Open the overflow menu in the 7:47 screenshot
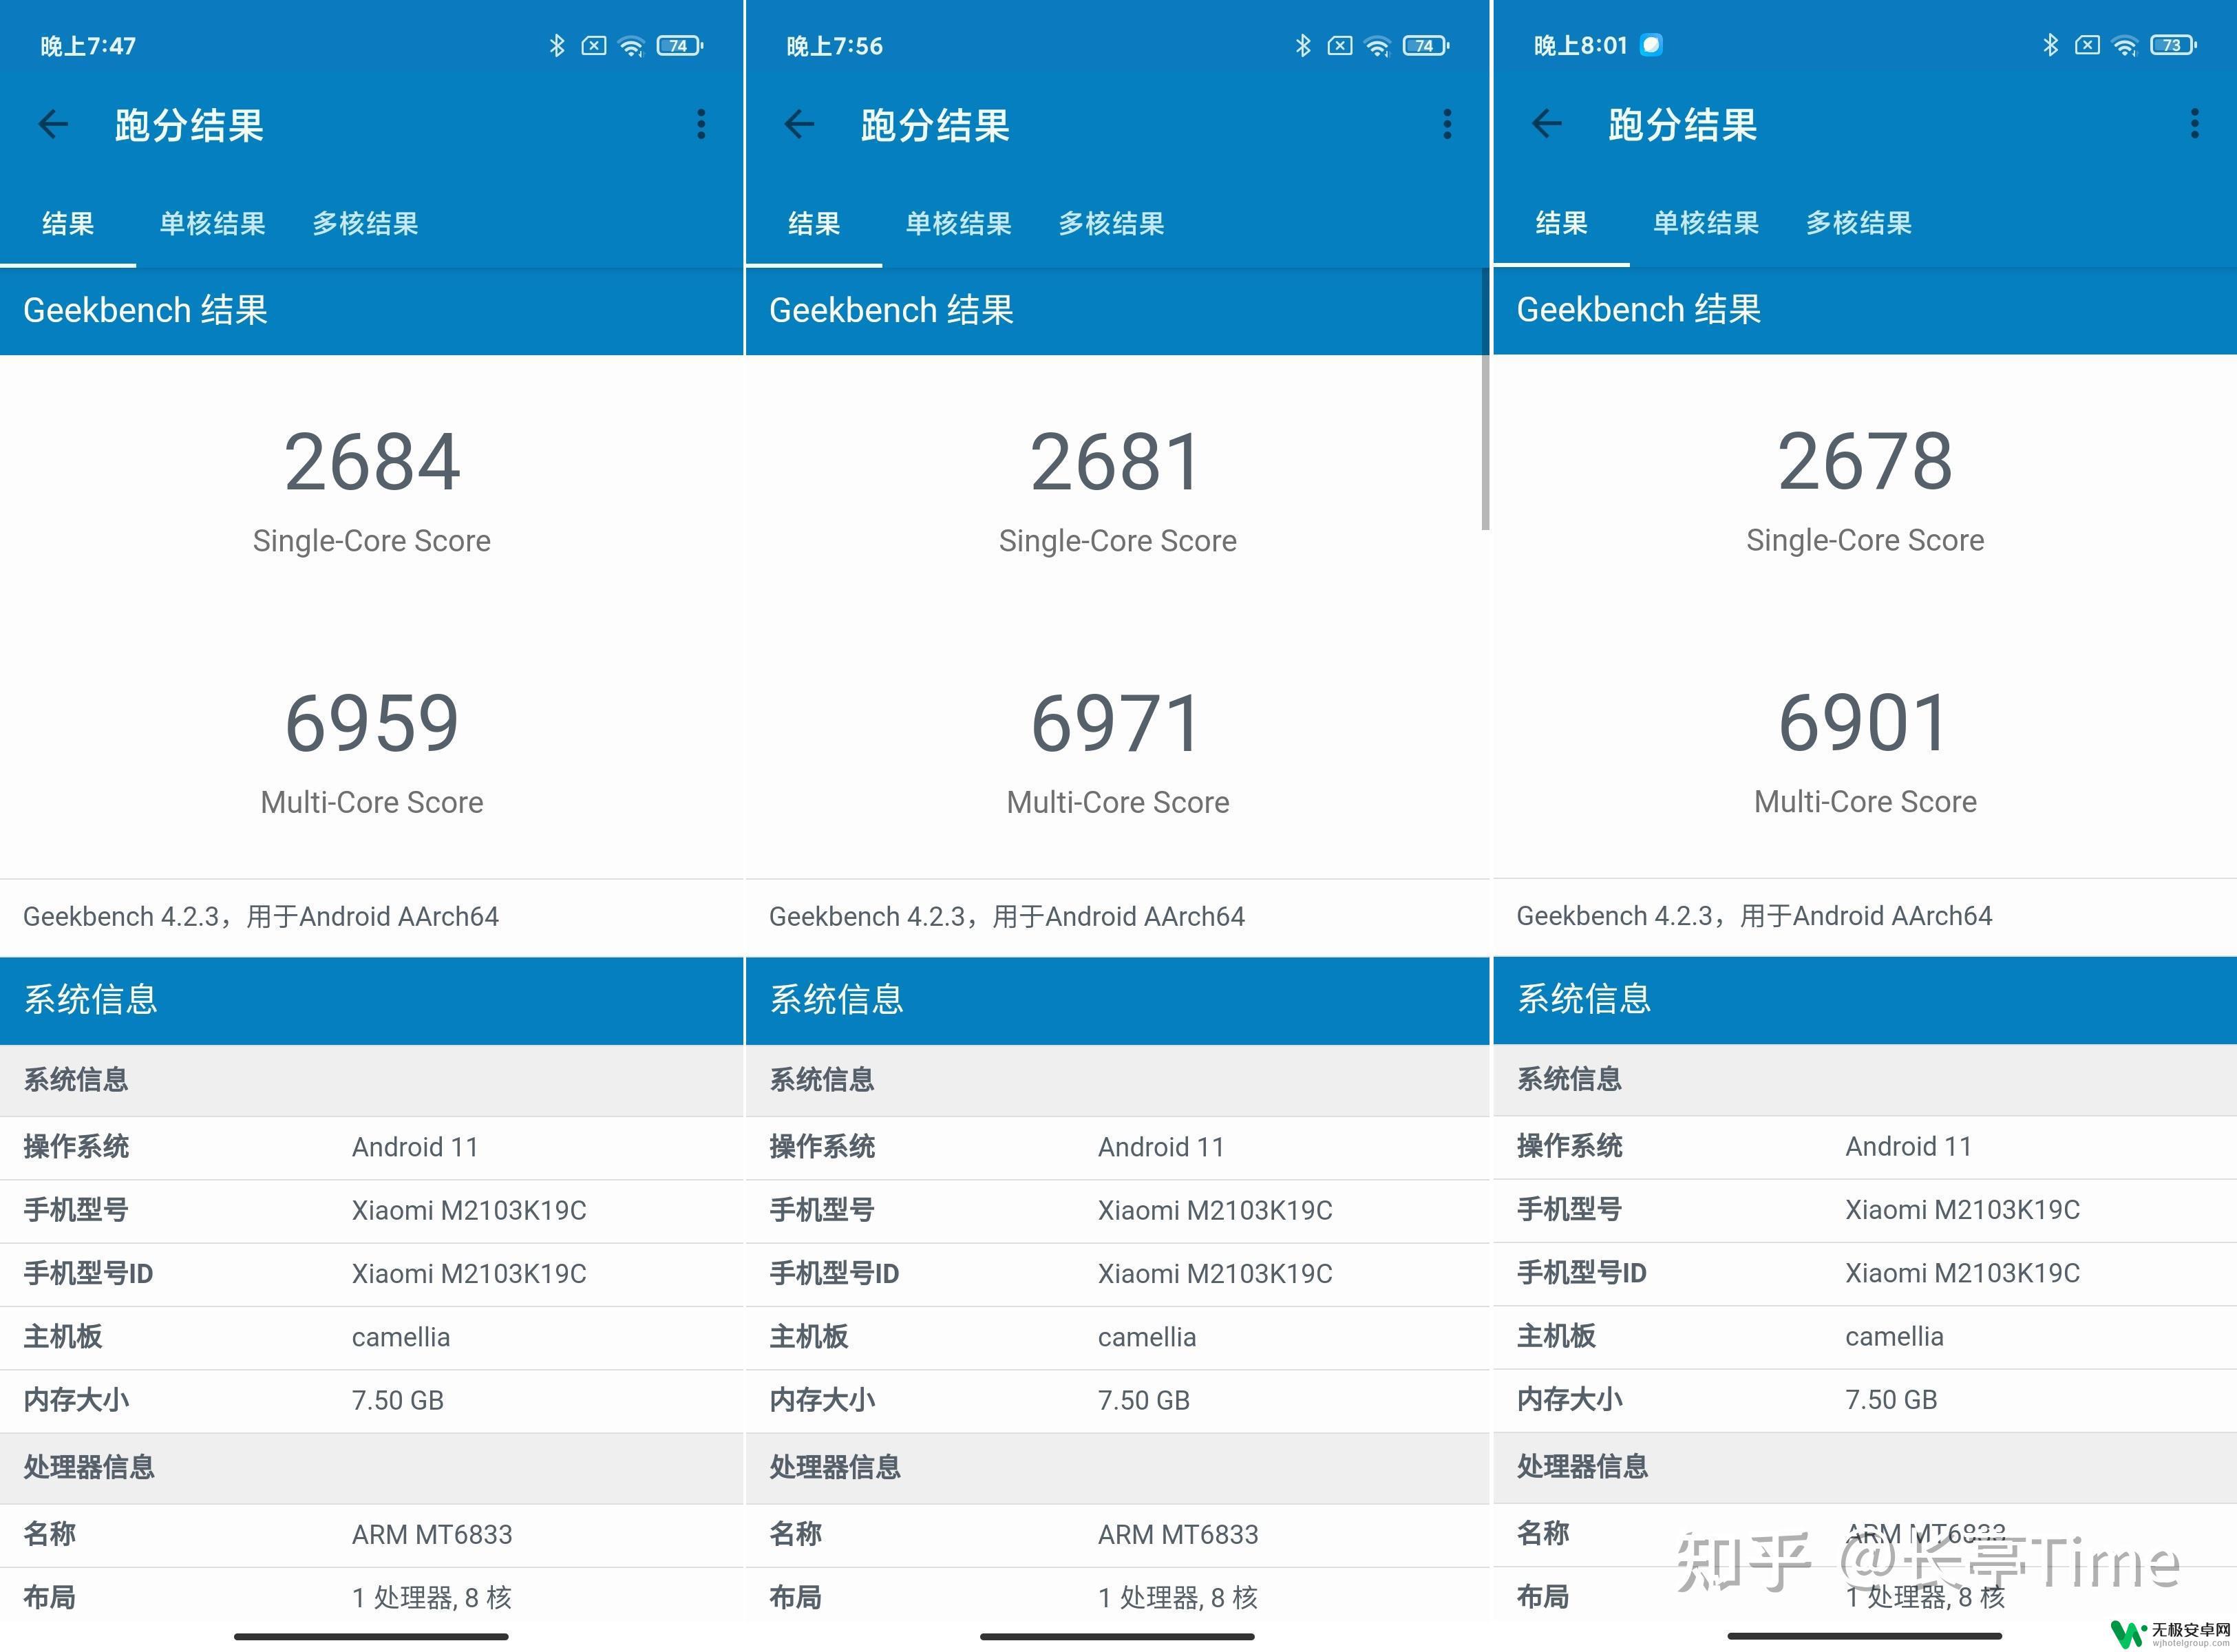Screen dimensions: 2237x1652 point(701,124)
